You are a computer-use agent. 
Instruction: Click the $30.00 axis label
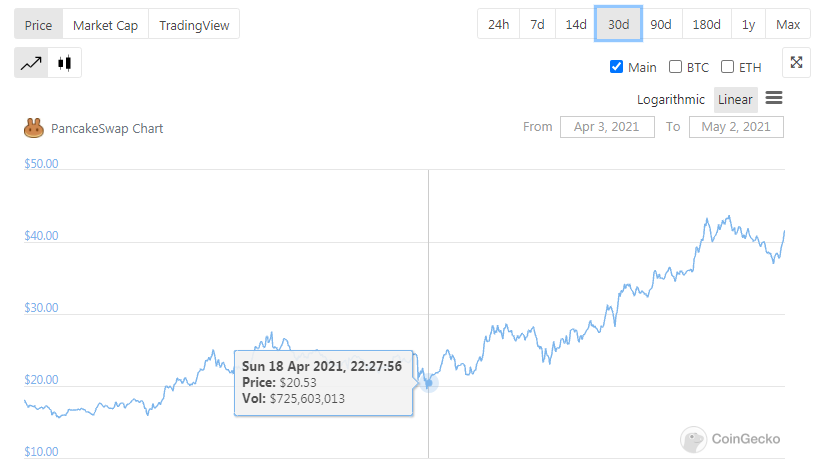pos(41,308)
